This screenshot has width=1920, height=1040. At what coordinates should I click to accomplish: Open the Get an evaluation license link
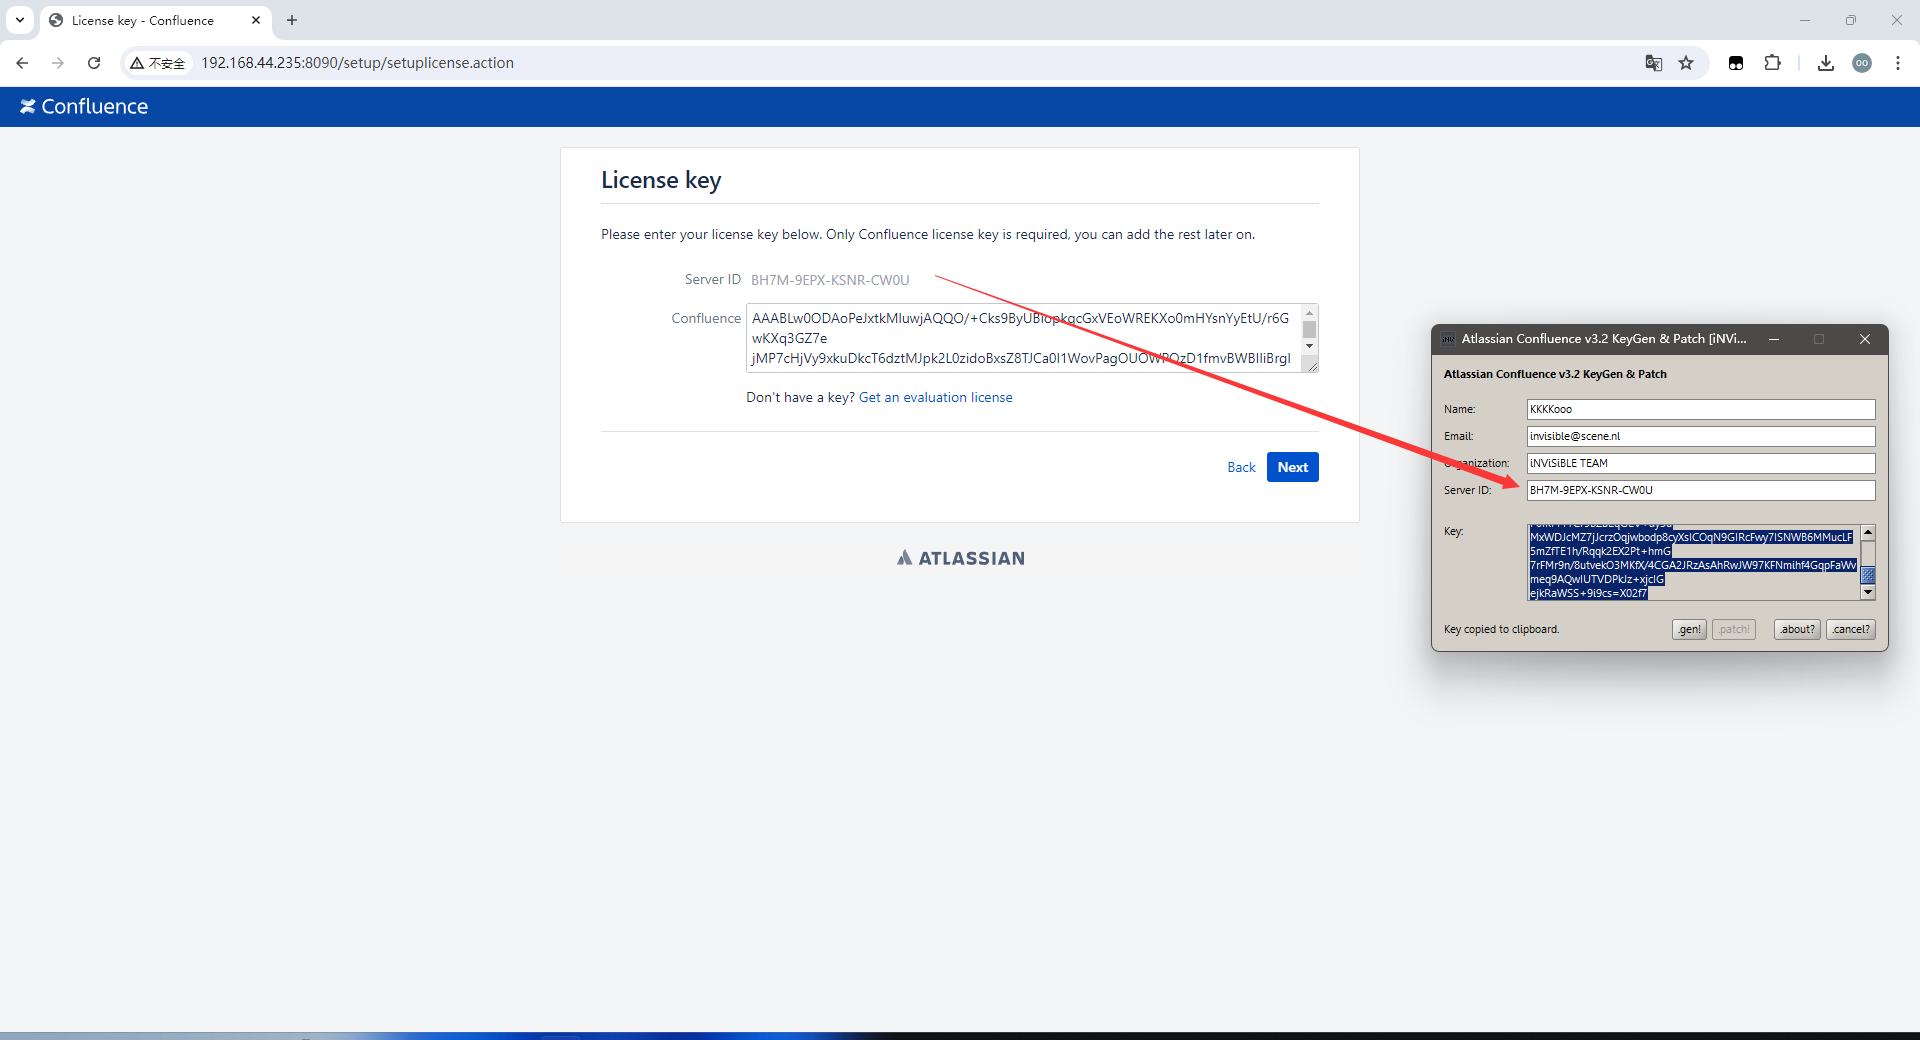(x=935, y=398)
